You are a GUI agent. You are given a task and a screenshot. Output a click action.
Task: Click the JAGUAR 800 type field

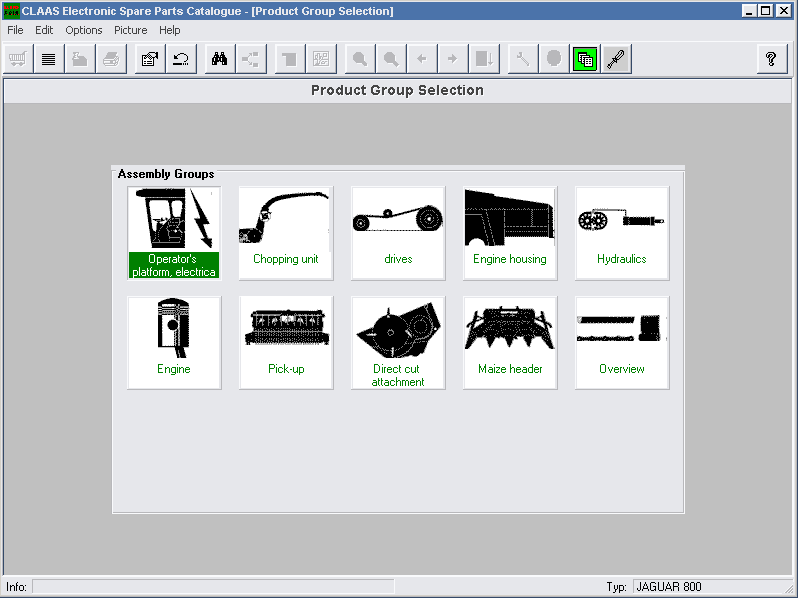click(x=711, y=587)
